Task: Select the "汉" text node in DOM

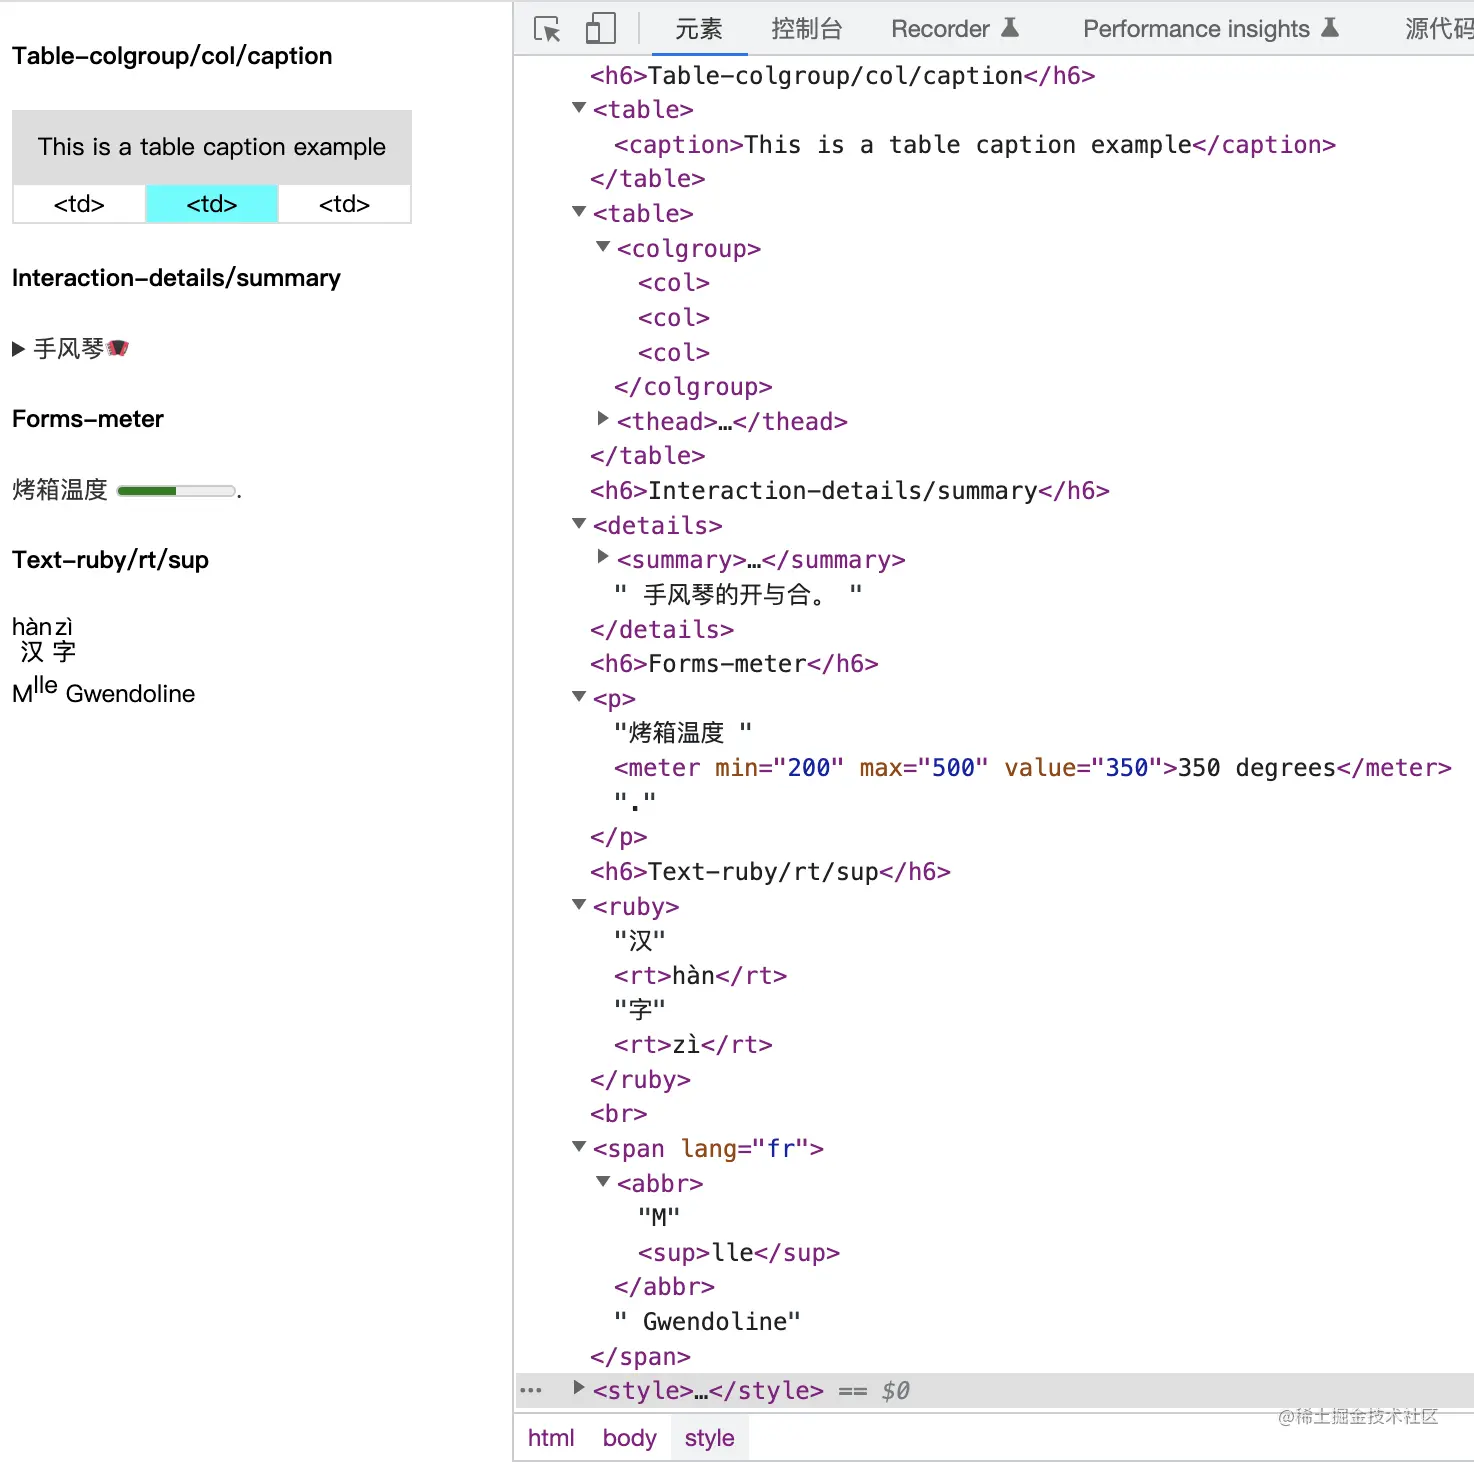Action: (640, 941)
